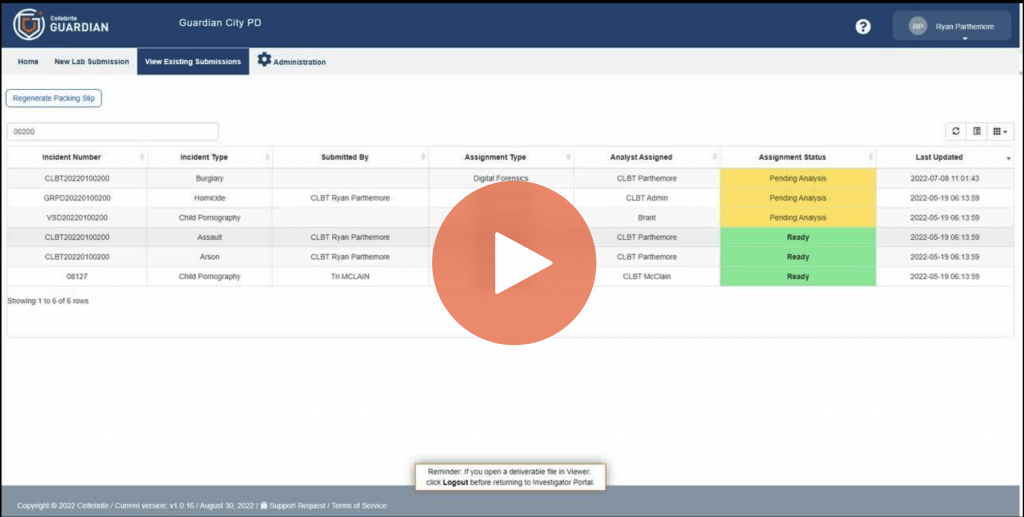Toggle Last Updated descending sort arrow
Viewport: 1024px width, 517px height.
point(1008,158)
